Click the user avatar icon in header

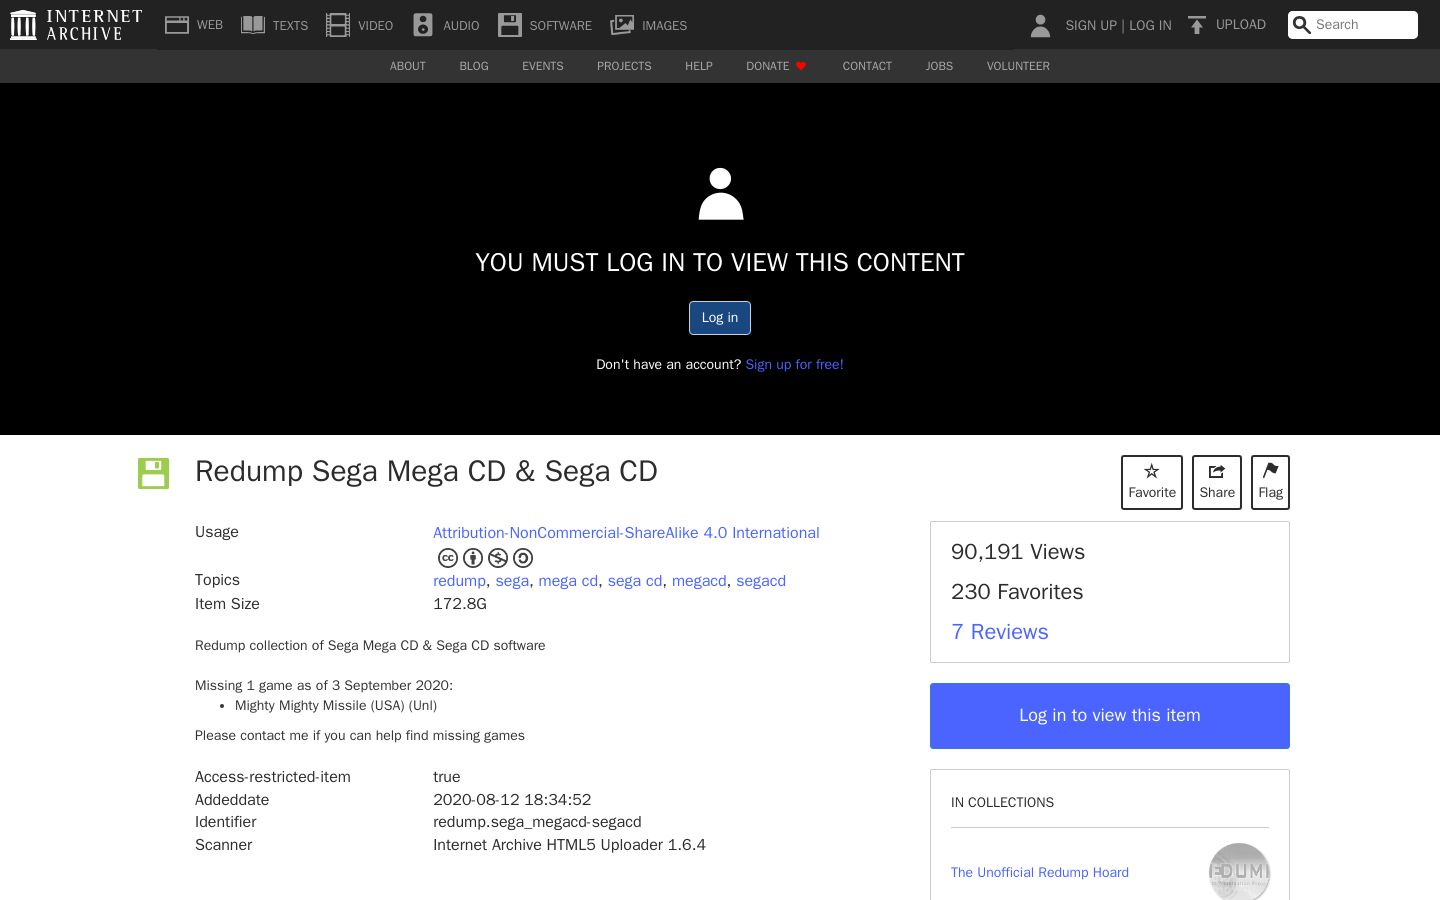click(x=1040, y=25)
